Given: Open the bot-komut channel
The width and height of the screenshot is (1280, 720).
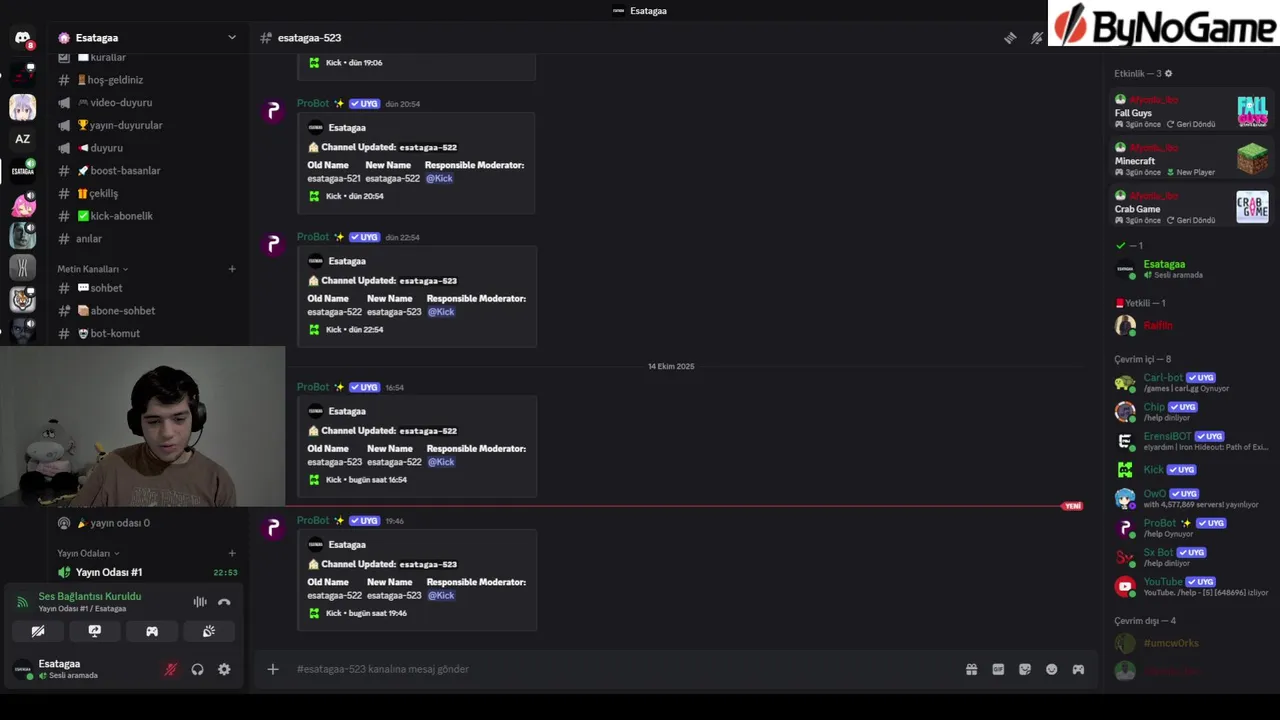Looking at the screenshot, I should 115,333.
